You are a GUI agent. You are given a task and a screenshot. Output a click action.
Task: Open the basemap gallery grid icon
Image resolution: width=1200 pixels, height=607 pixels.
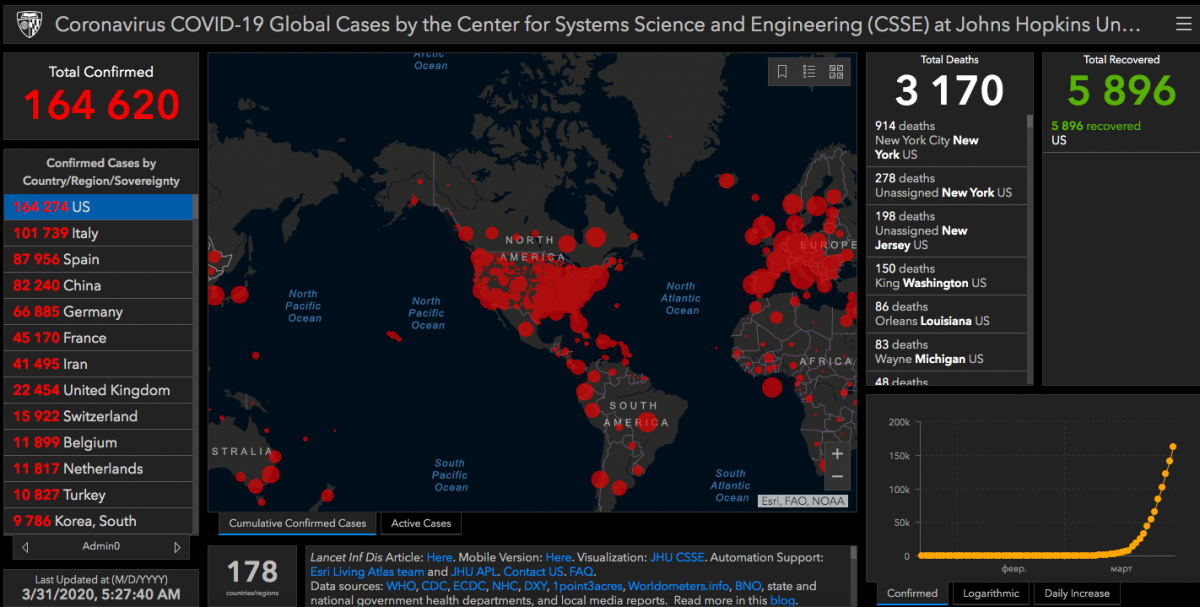point(836,71)
